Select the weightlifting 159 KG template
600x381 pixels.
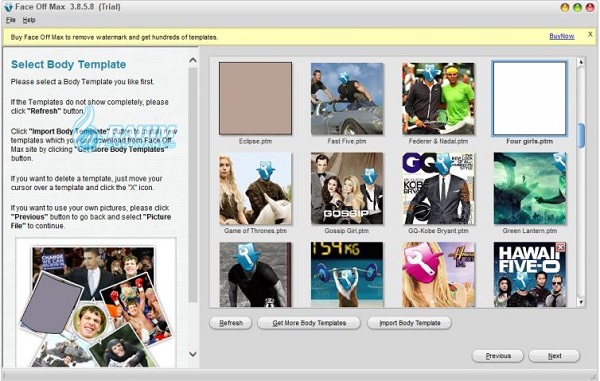click(x=347, y=274)
